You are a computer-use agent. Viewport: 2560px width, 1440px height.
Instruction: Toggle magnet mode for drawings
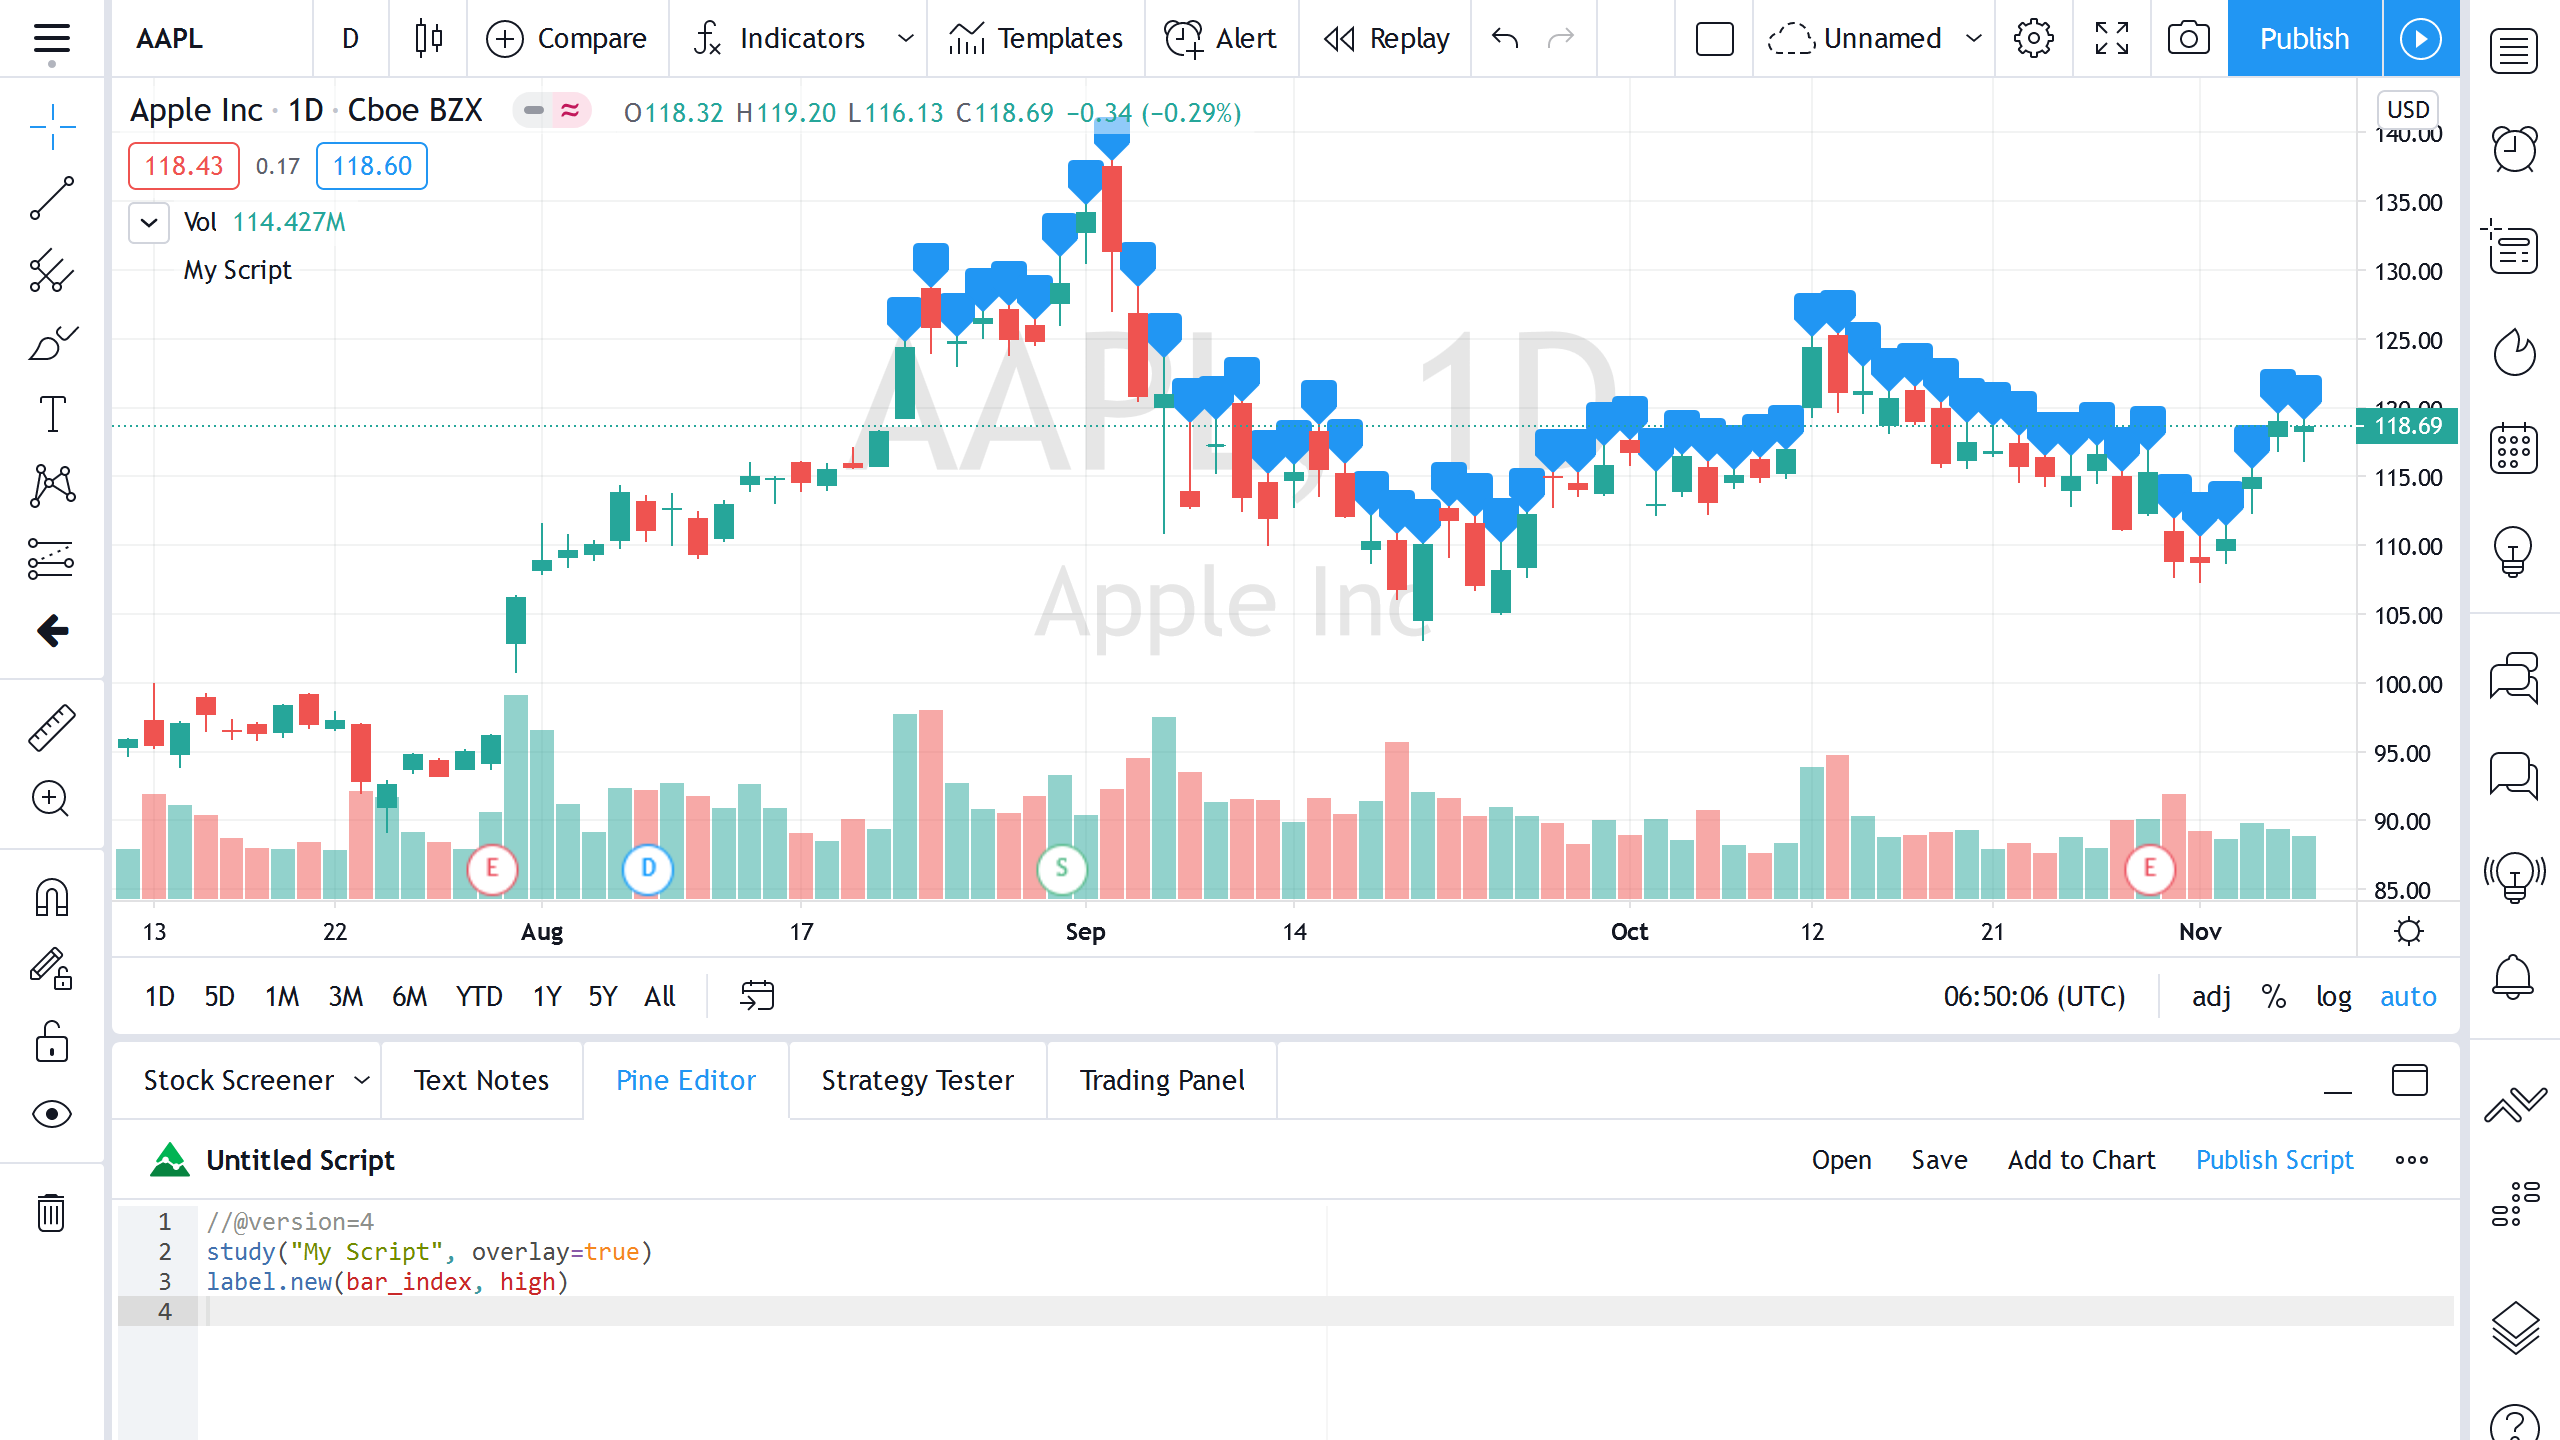click(x=52, y=897)
